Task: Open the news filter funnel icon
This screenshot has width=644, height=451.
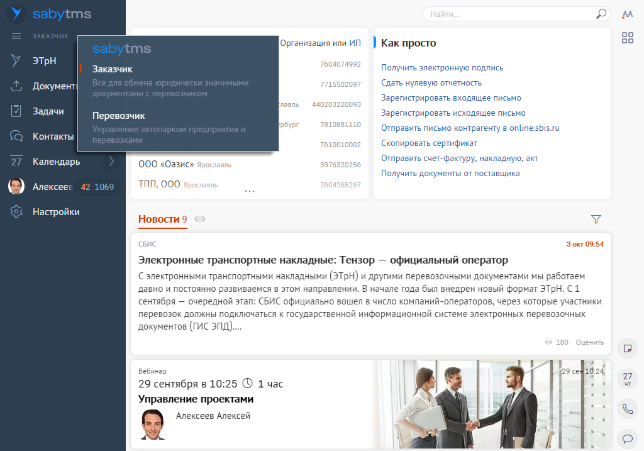Action: point(596,219)
